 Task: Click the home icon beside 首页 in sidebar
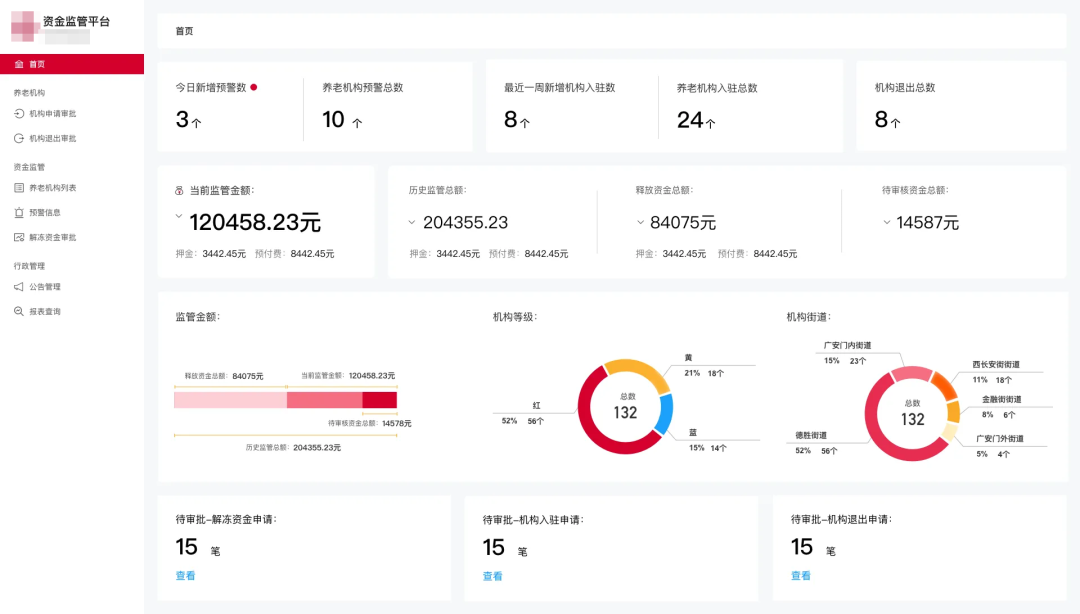coord(19,63)
